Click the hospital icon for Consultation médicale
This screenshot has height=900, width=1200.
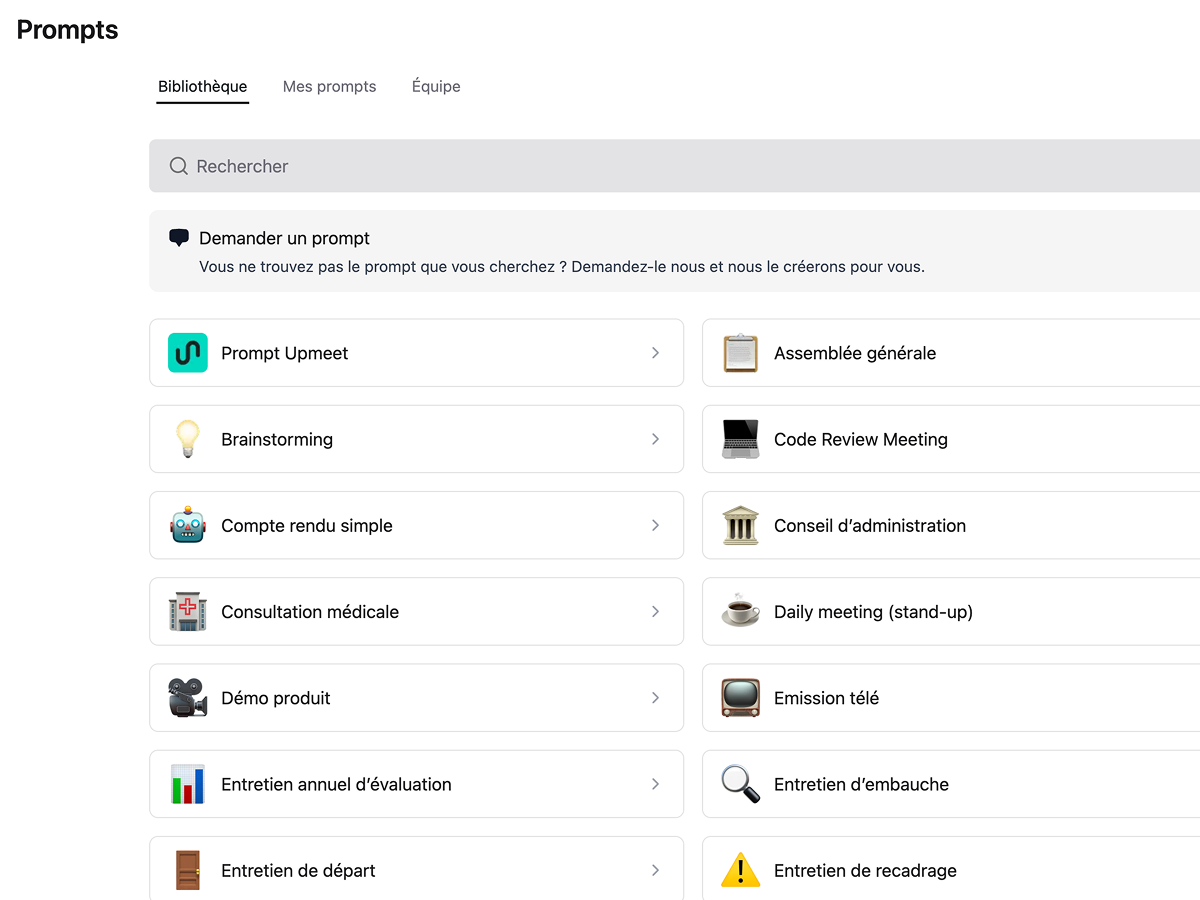point(188,611)
